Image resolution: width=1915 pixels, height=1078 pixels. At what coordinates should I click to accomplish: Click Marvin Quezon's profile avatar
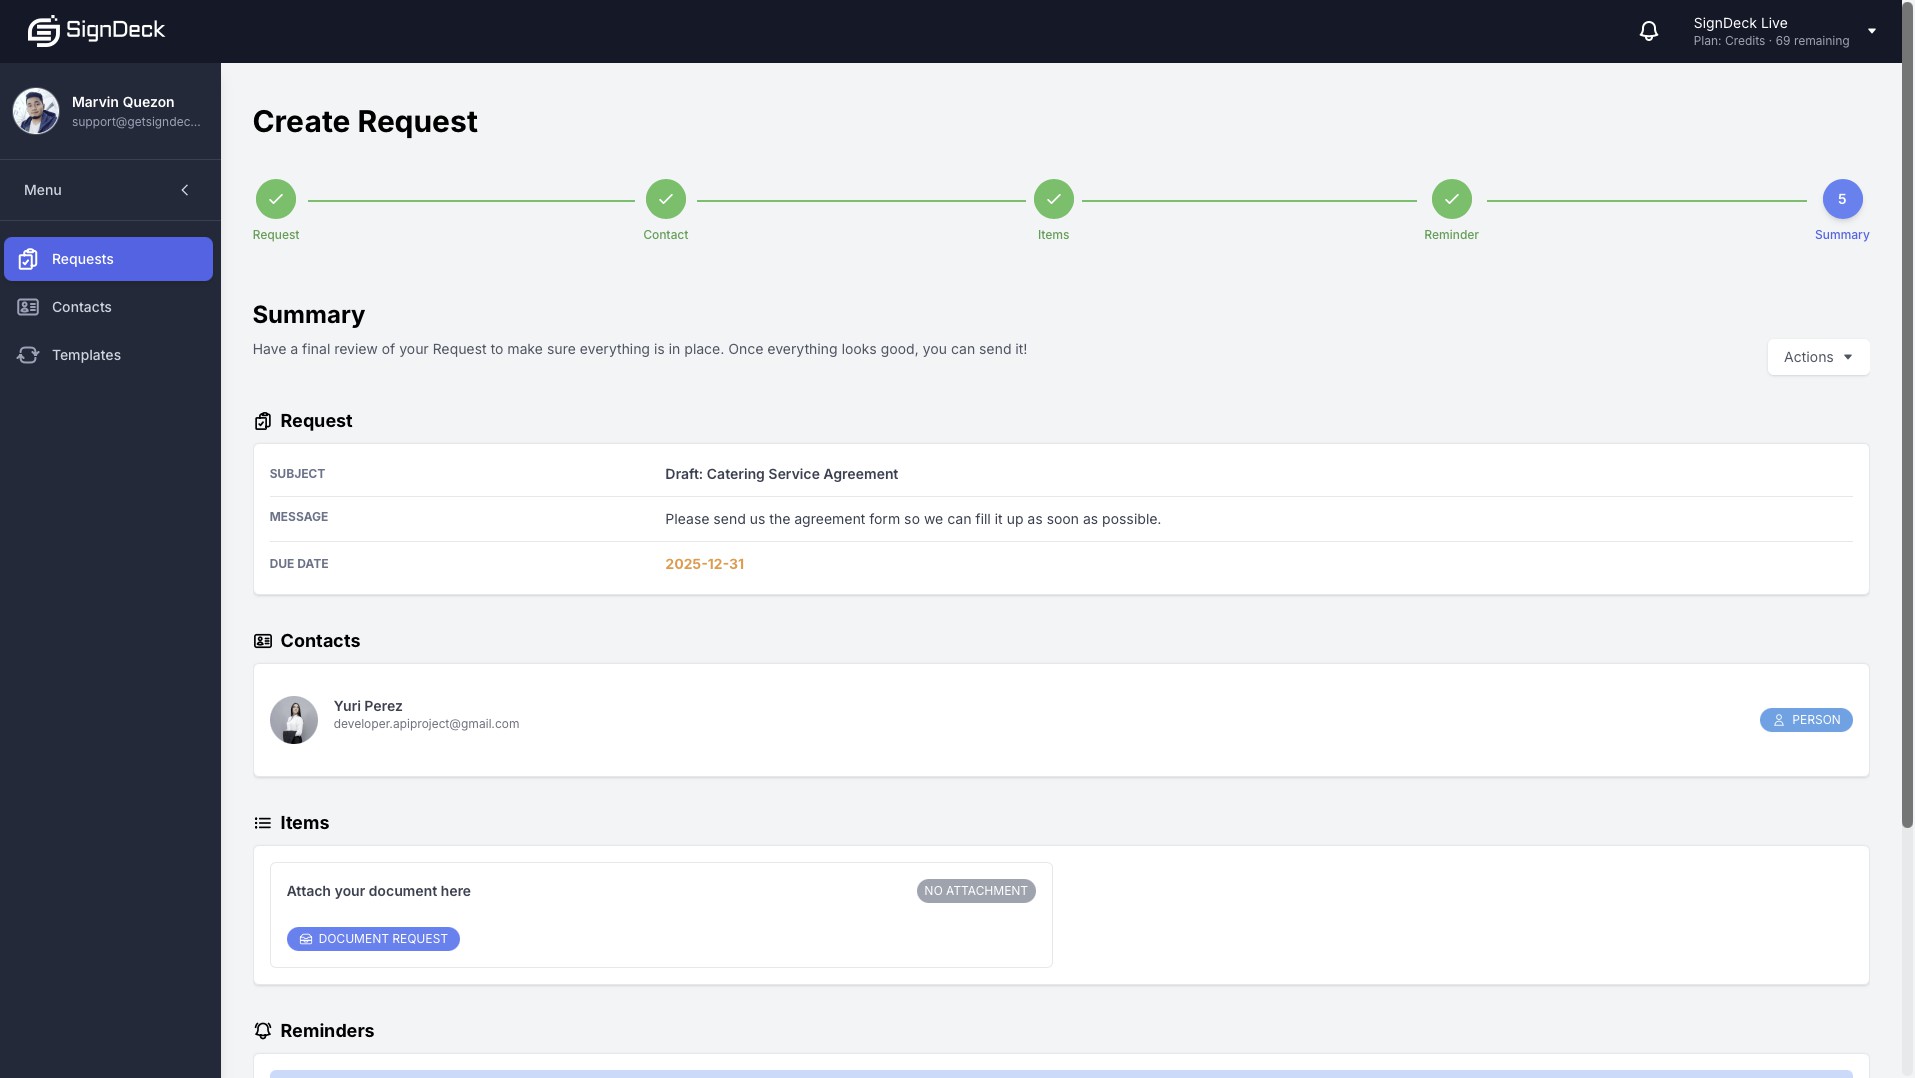click(36, 111)
